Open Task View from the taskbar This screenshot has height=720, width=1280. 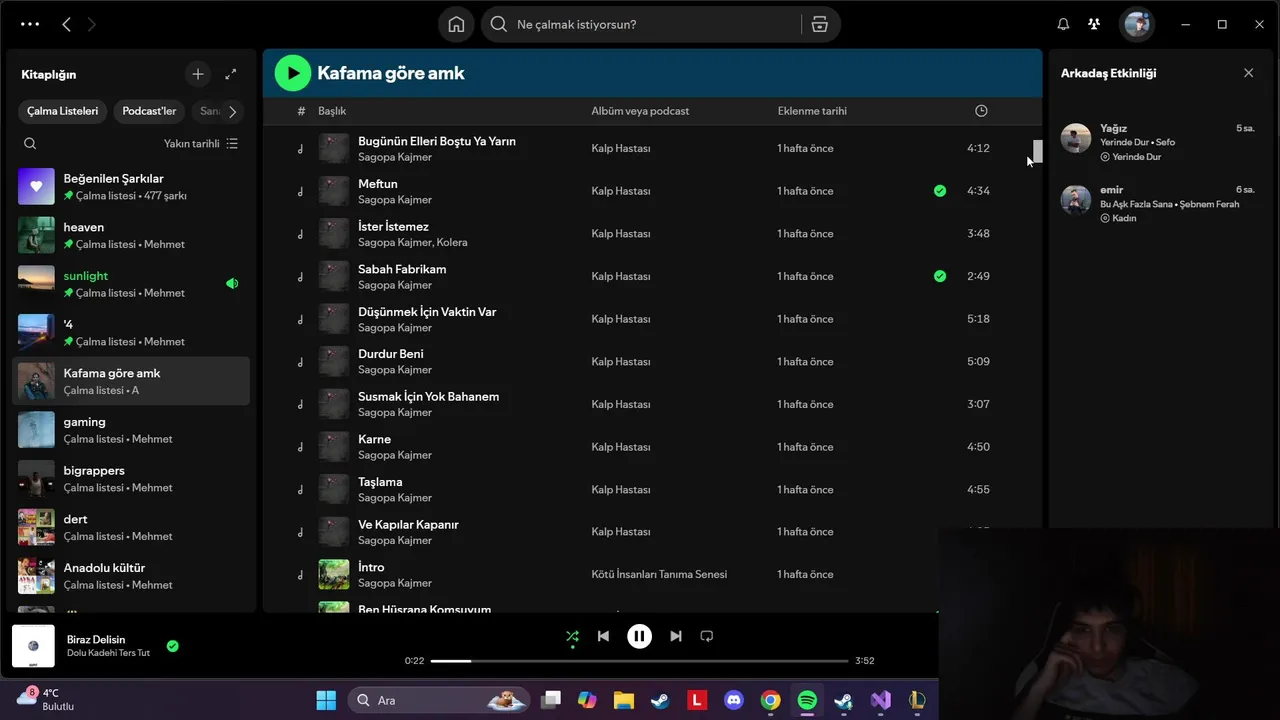pos(551,700)
